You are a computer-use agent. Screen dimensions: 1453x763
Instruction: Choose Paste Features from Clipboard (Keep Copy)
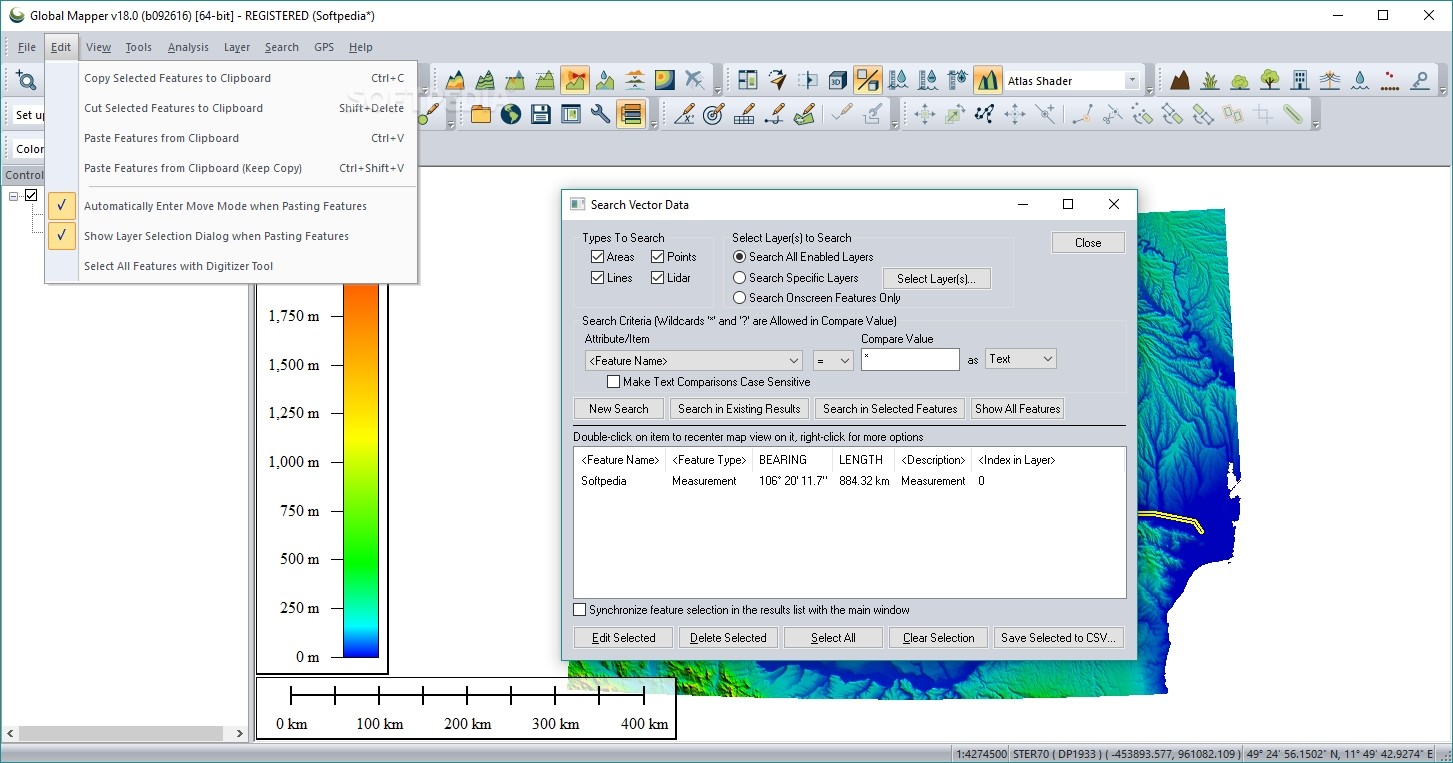coord(231,168)
